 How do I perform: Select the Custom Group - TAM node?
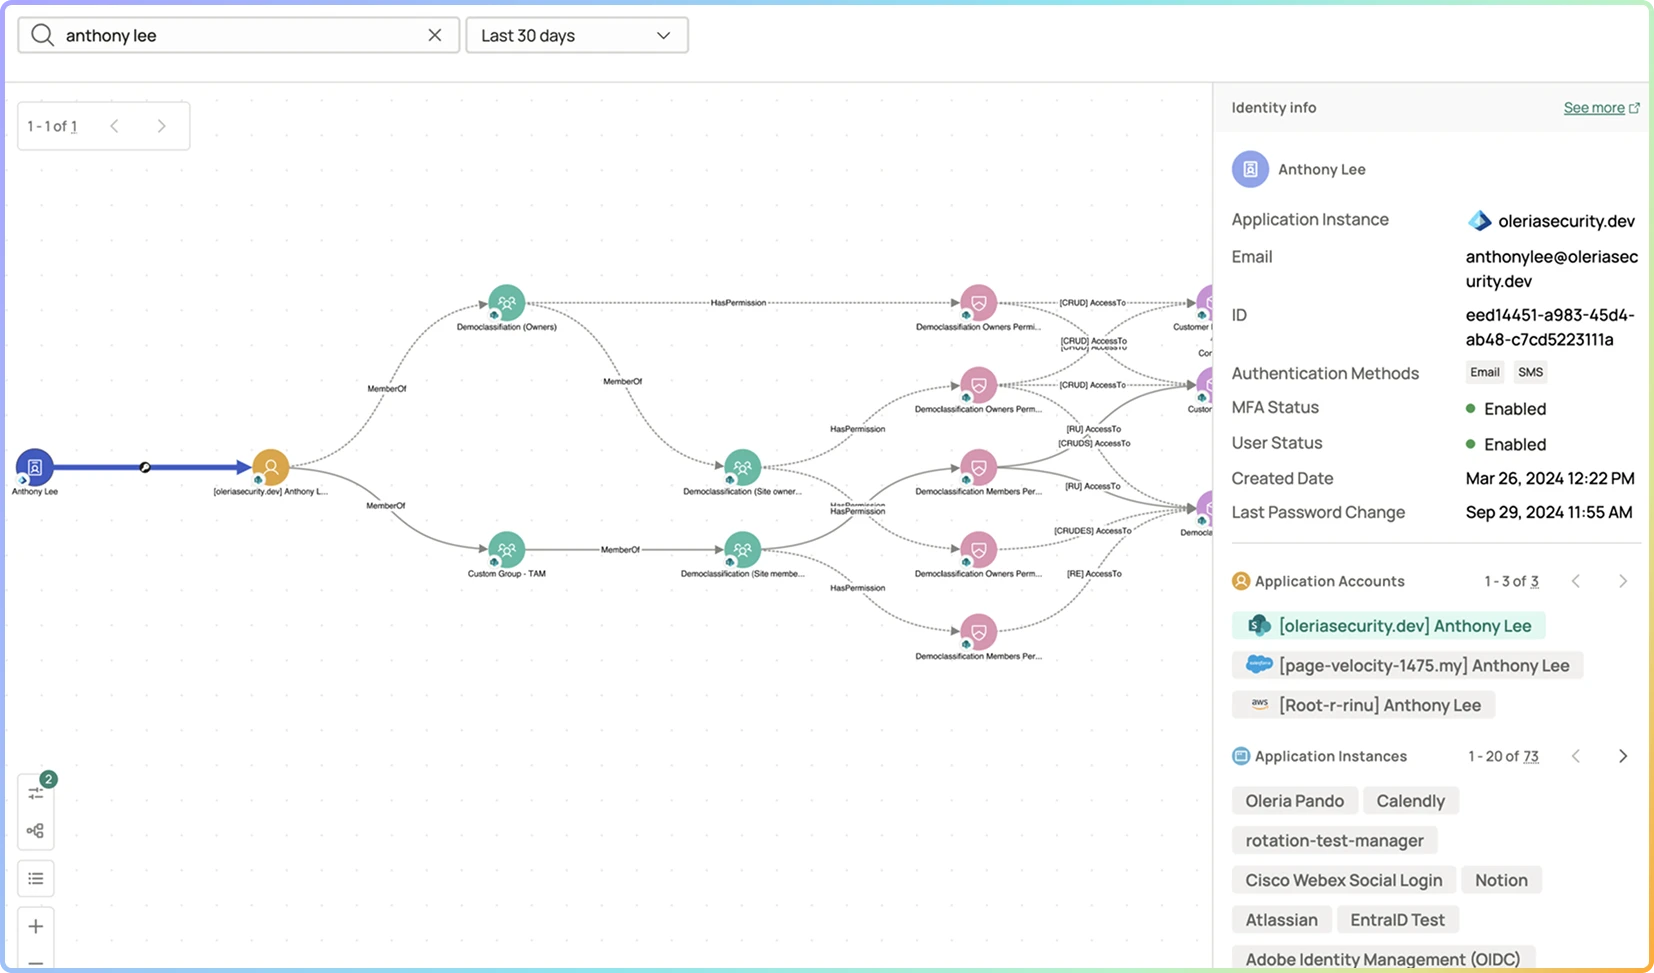[507, 550]
